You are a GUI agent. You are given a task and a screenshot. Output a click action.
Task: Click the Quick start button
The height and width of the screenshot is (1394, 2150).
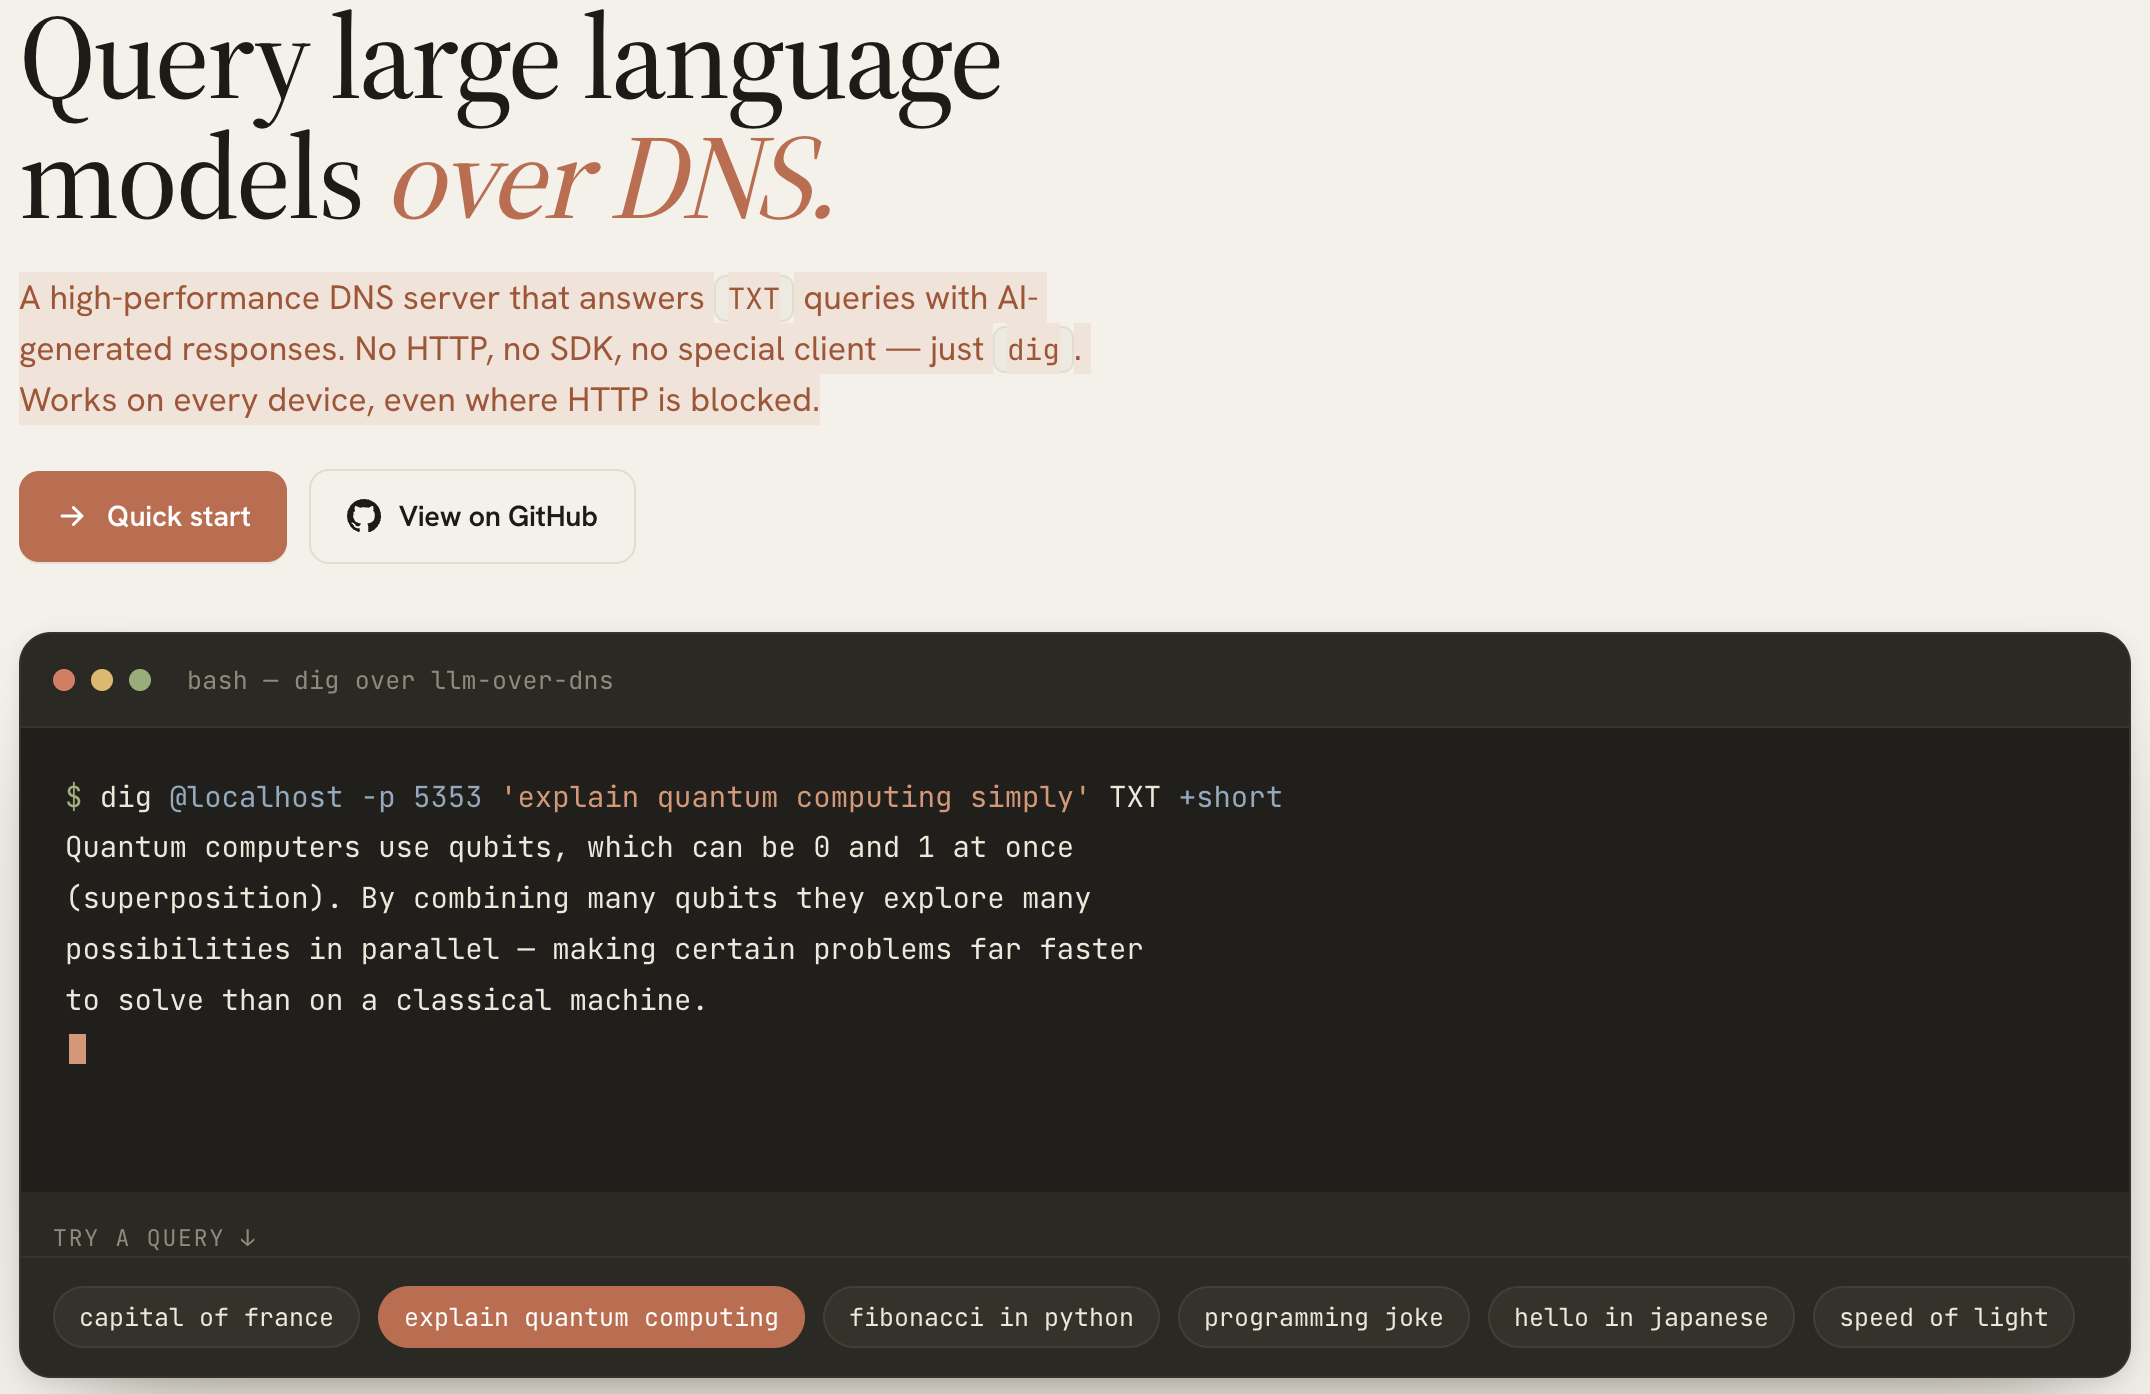[x=153, y=517]
